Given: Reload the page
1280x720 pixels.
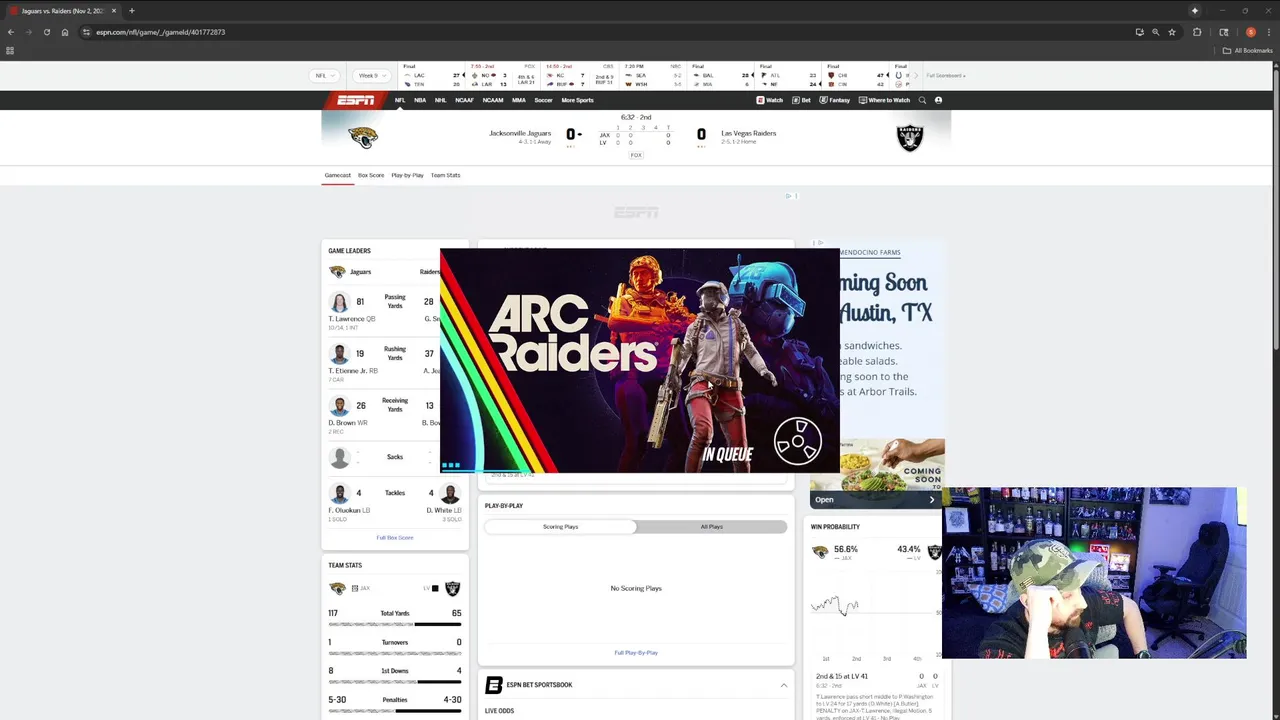Looking at the screenshot, I should click(x=46, y=32).
